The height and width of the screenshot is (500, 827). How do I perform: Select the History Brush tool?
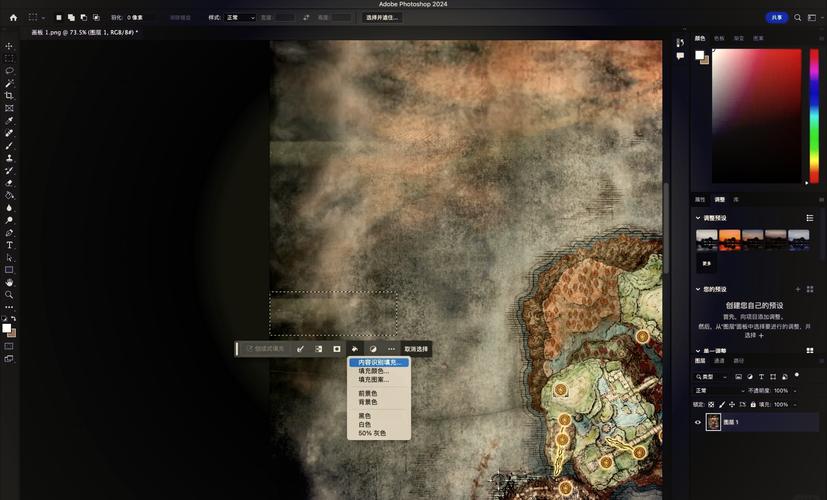click(x=9, y=170)
